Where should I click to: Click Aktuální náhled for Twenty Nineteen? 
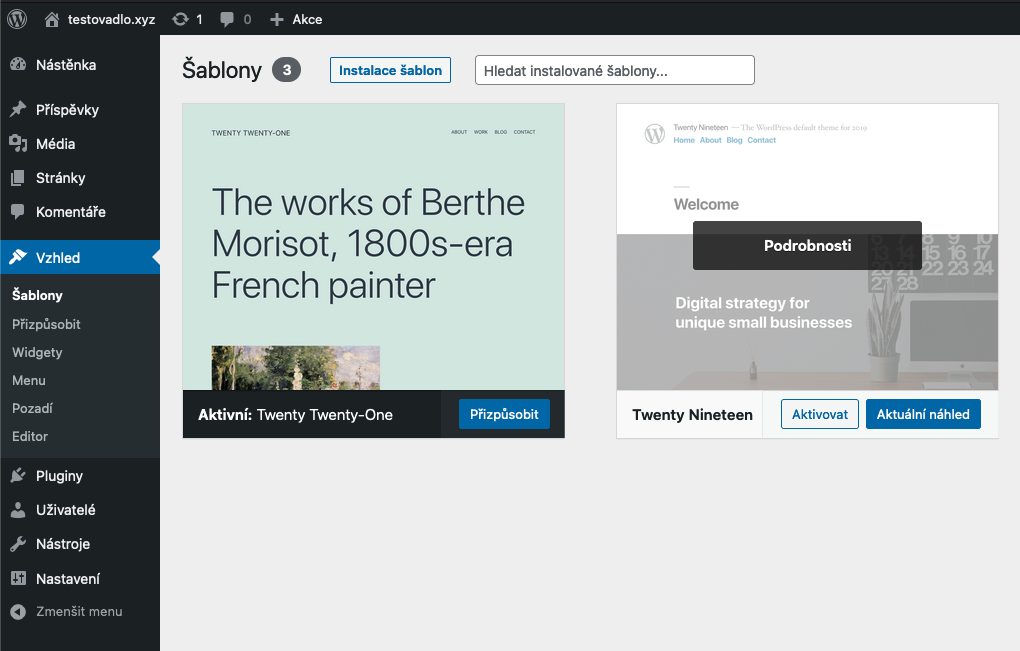[923, 414]
